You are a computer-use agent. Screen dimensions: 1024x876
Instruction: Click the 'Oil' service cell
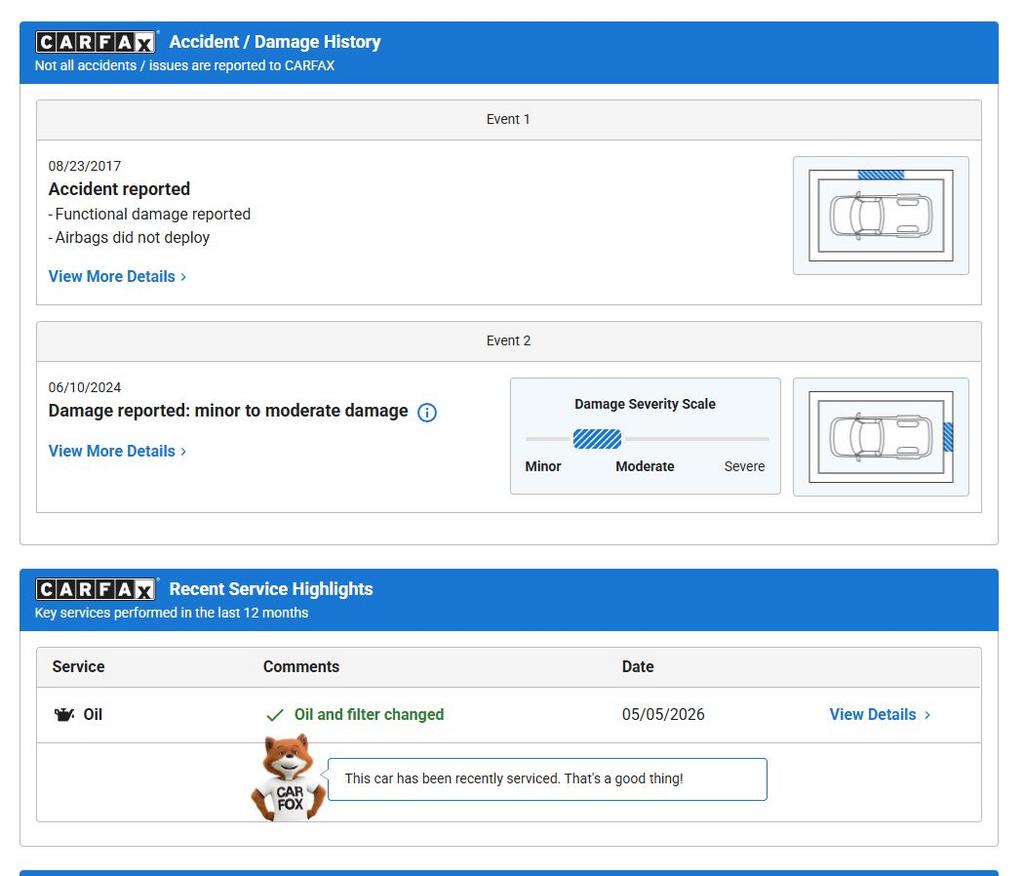click(93, 715)
